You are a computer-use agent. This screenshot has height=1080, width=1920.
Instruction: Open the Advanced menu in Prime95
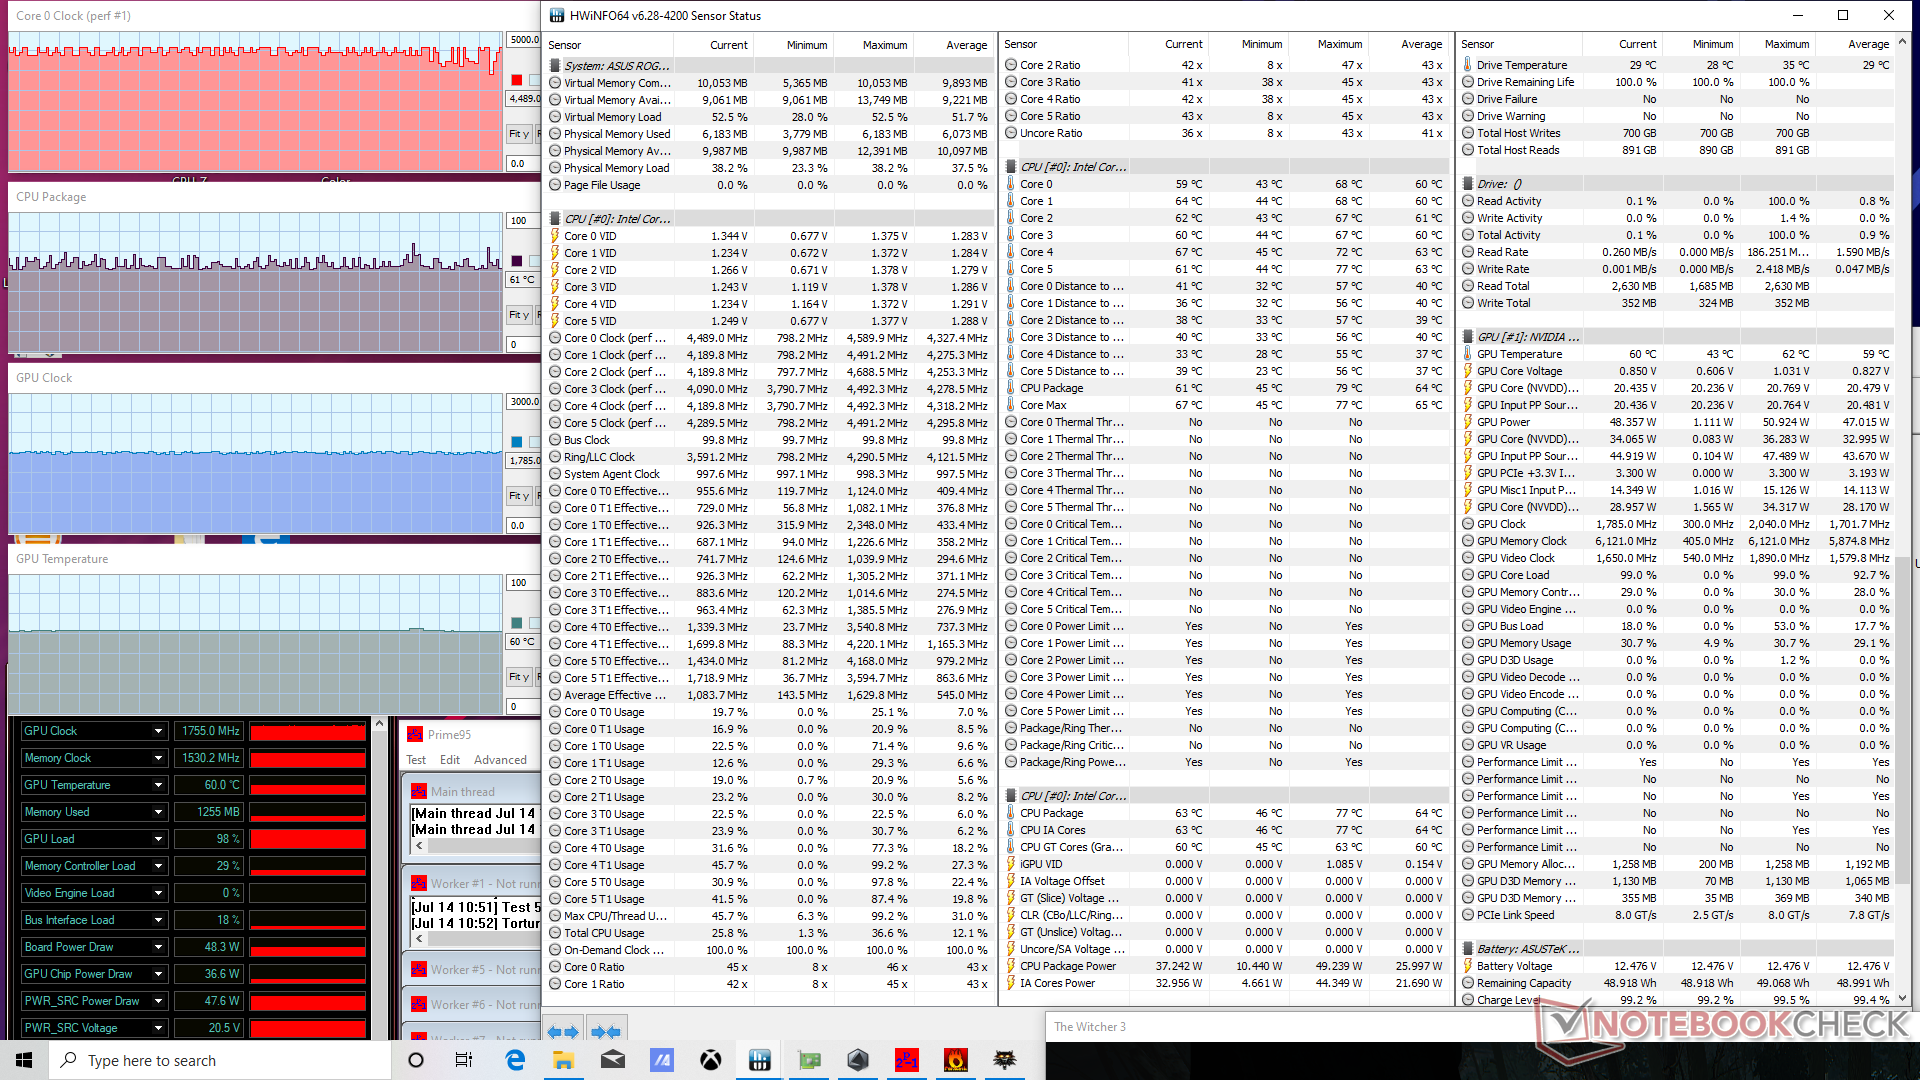(500, 760)
